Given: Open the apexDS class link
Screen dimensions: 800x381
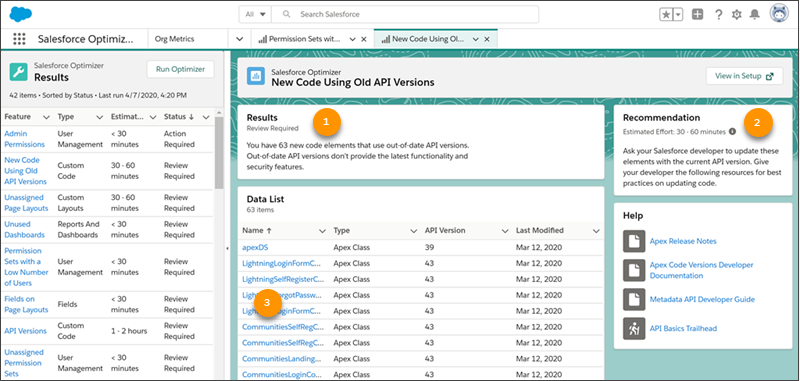Looking at the screenshot, I should coord(255,248).
